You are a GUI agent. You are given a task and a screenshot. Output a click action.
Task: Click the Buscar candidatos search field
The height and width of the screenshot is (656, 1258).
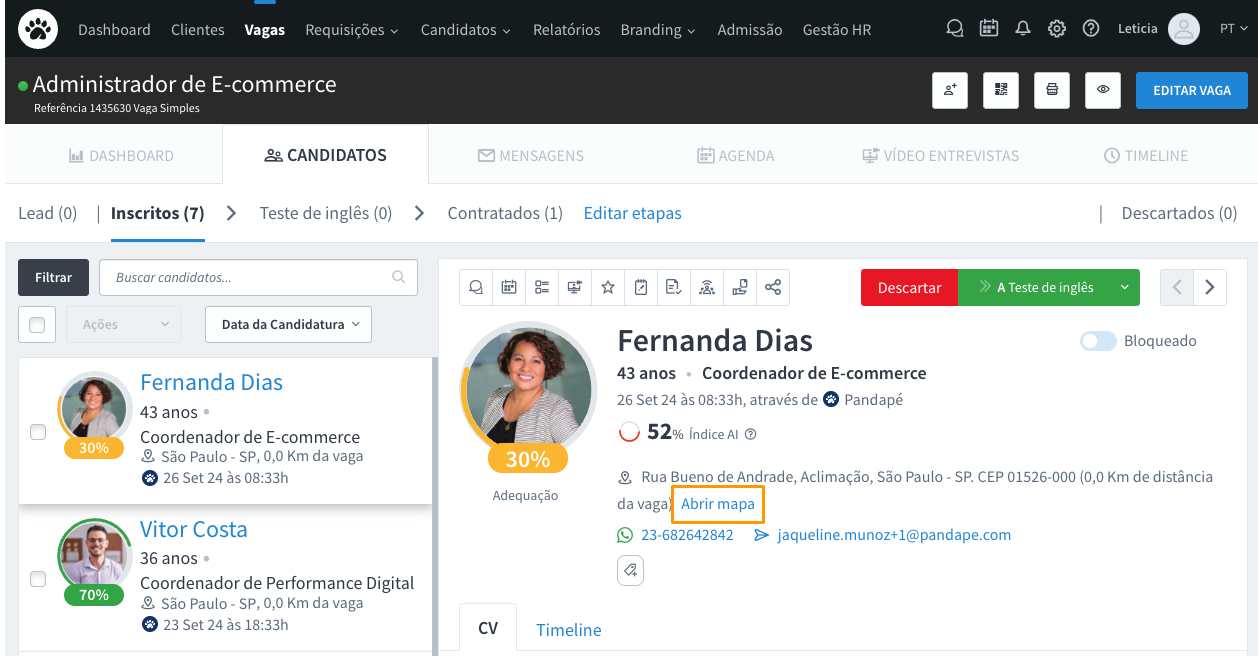coord(250,277)
